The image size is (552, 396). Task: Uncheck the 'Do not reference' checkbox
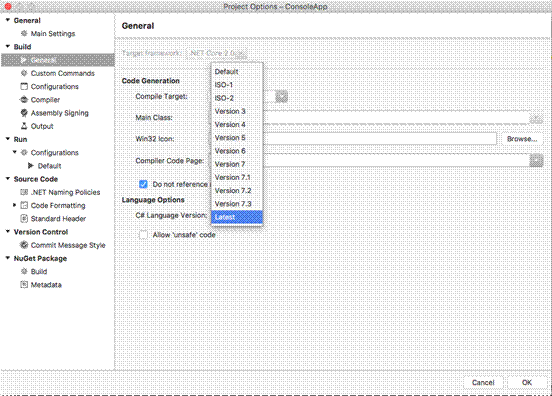click(x=143, y=184)
